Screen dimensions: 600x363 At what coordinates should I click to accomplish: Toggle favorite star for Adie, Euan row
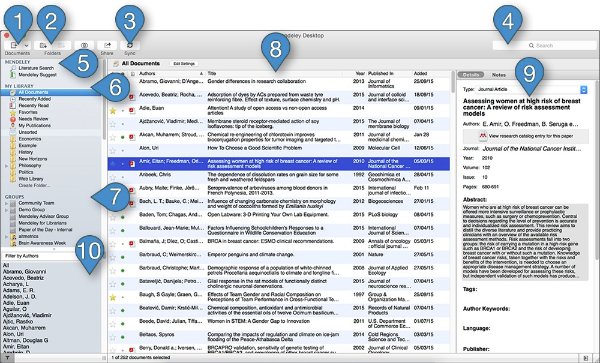pos(112,111)
